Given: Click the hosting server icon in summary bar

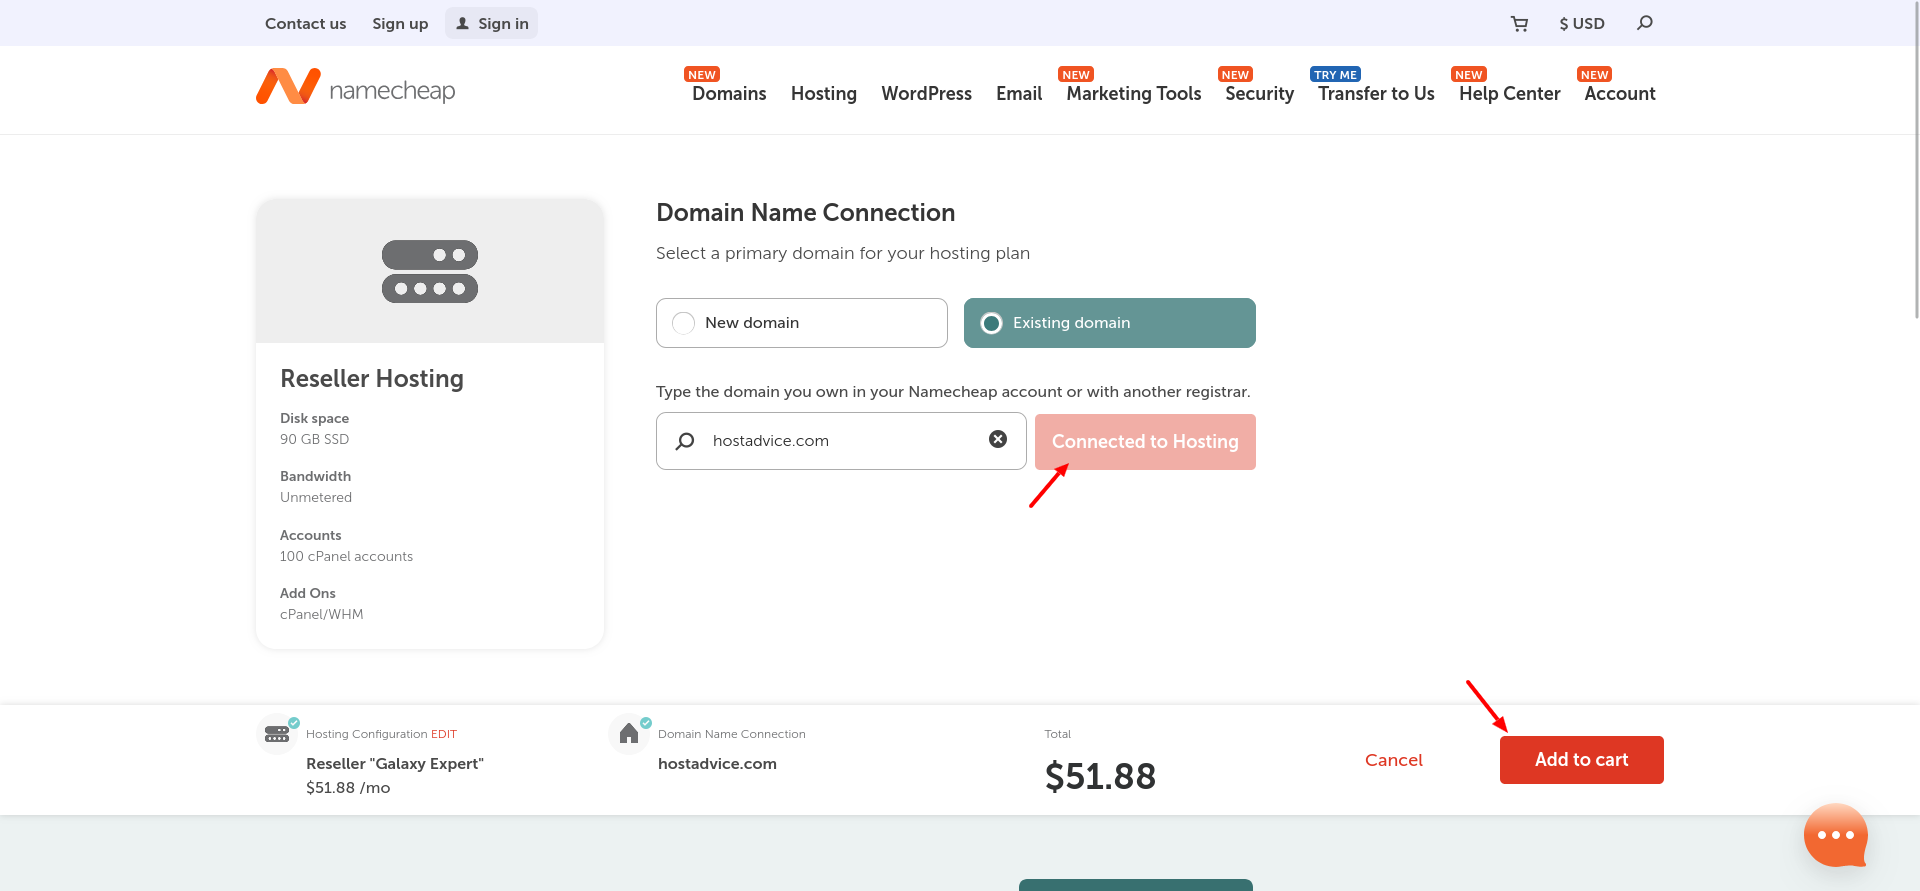Looking at the screenshot, I should point(277,734).
